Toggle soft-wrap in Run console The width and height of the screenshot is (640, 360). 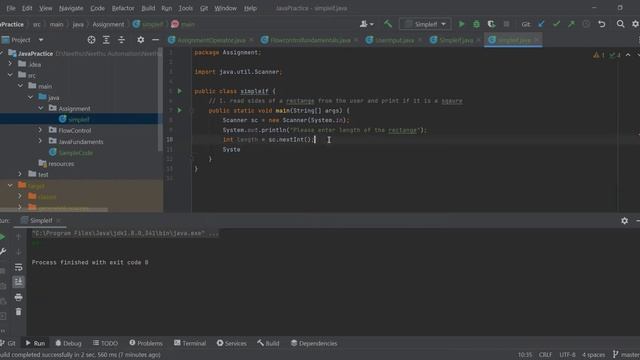click(x=18, y=267)
